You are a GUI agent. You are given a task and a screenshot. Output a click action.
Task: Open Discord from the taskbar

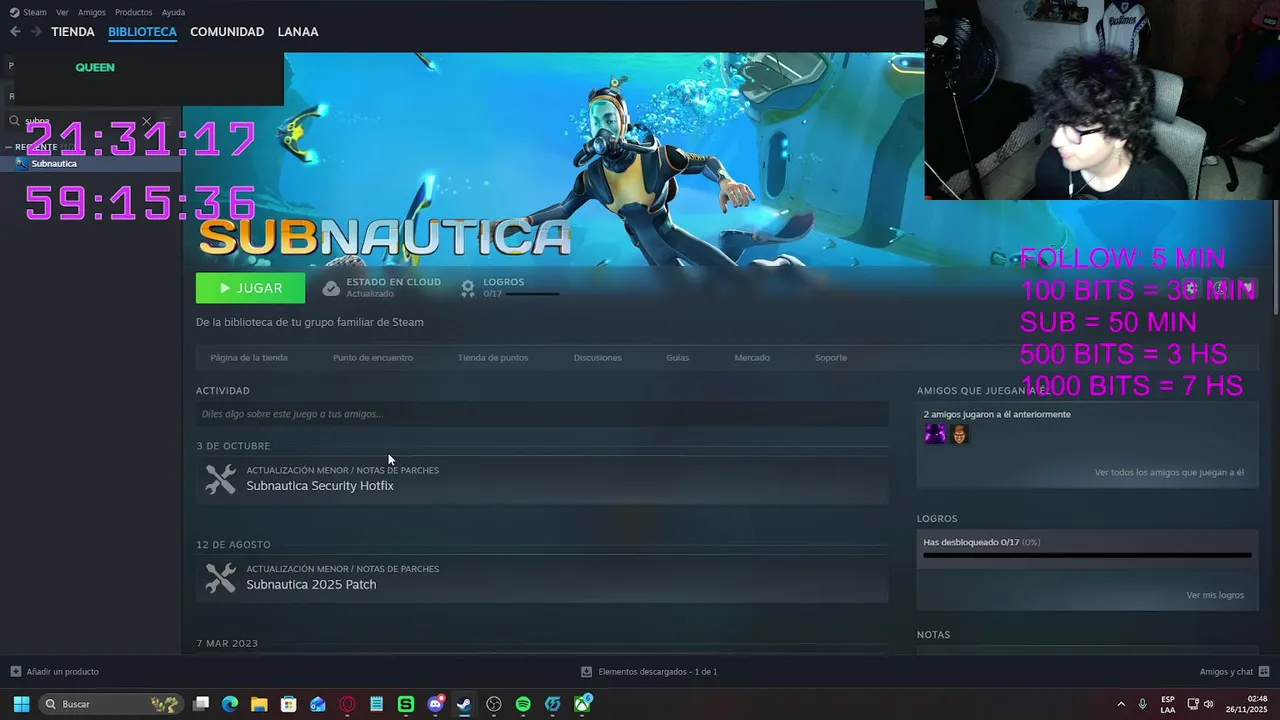[436, 704]
